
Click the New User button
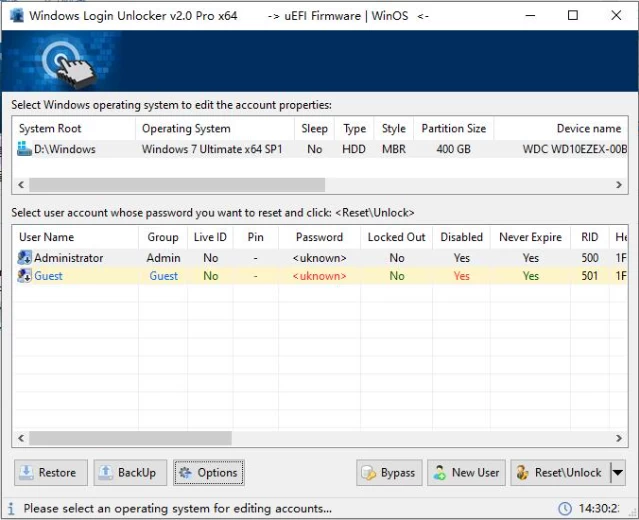click(x=466, y=473)
